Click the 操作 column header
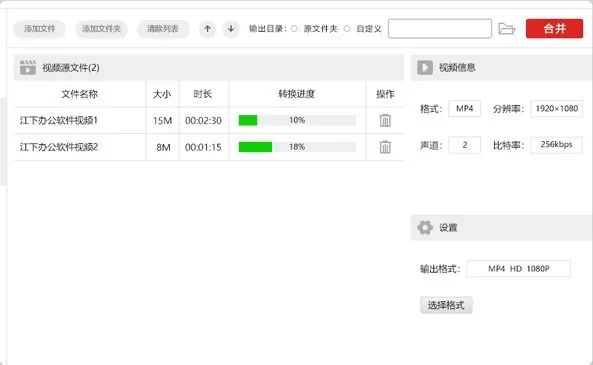The width and height of the screenshot is (593, 365). pyautogui.click(x=385, y=94)
